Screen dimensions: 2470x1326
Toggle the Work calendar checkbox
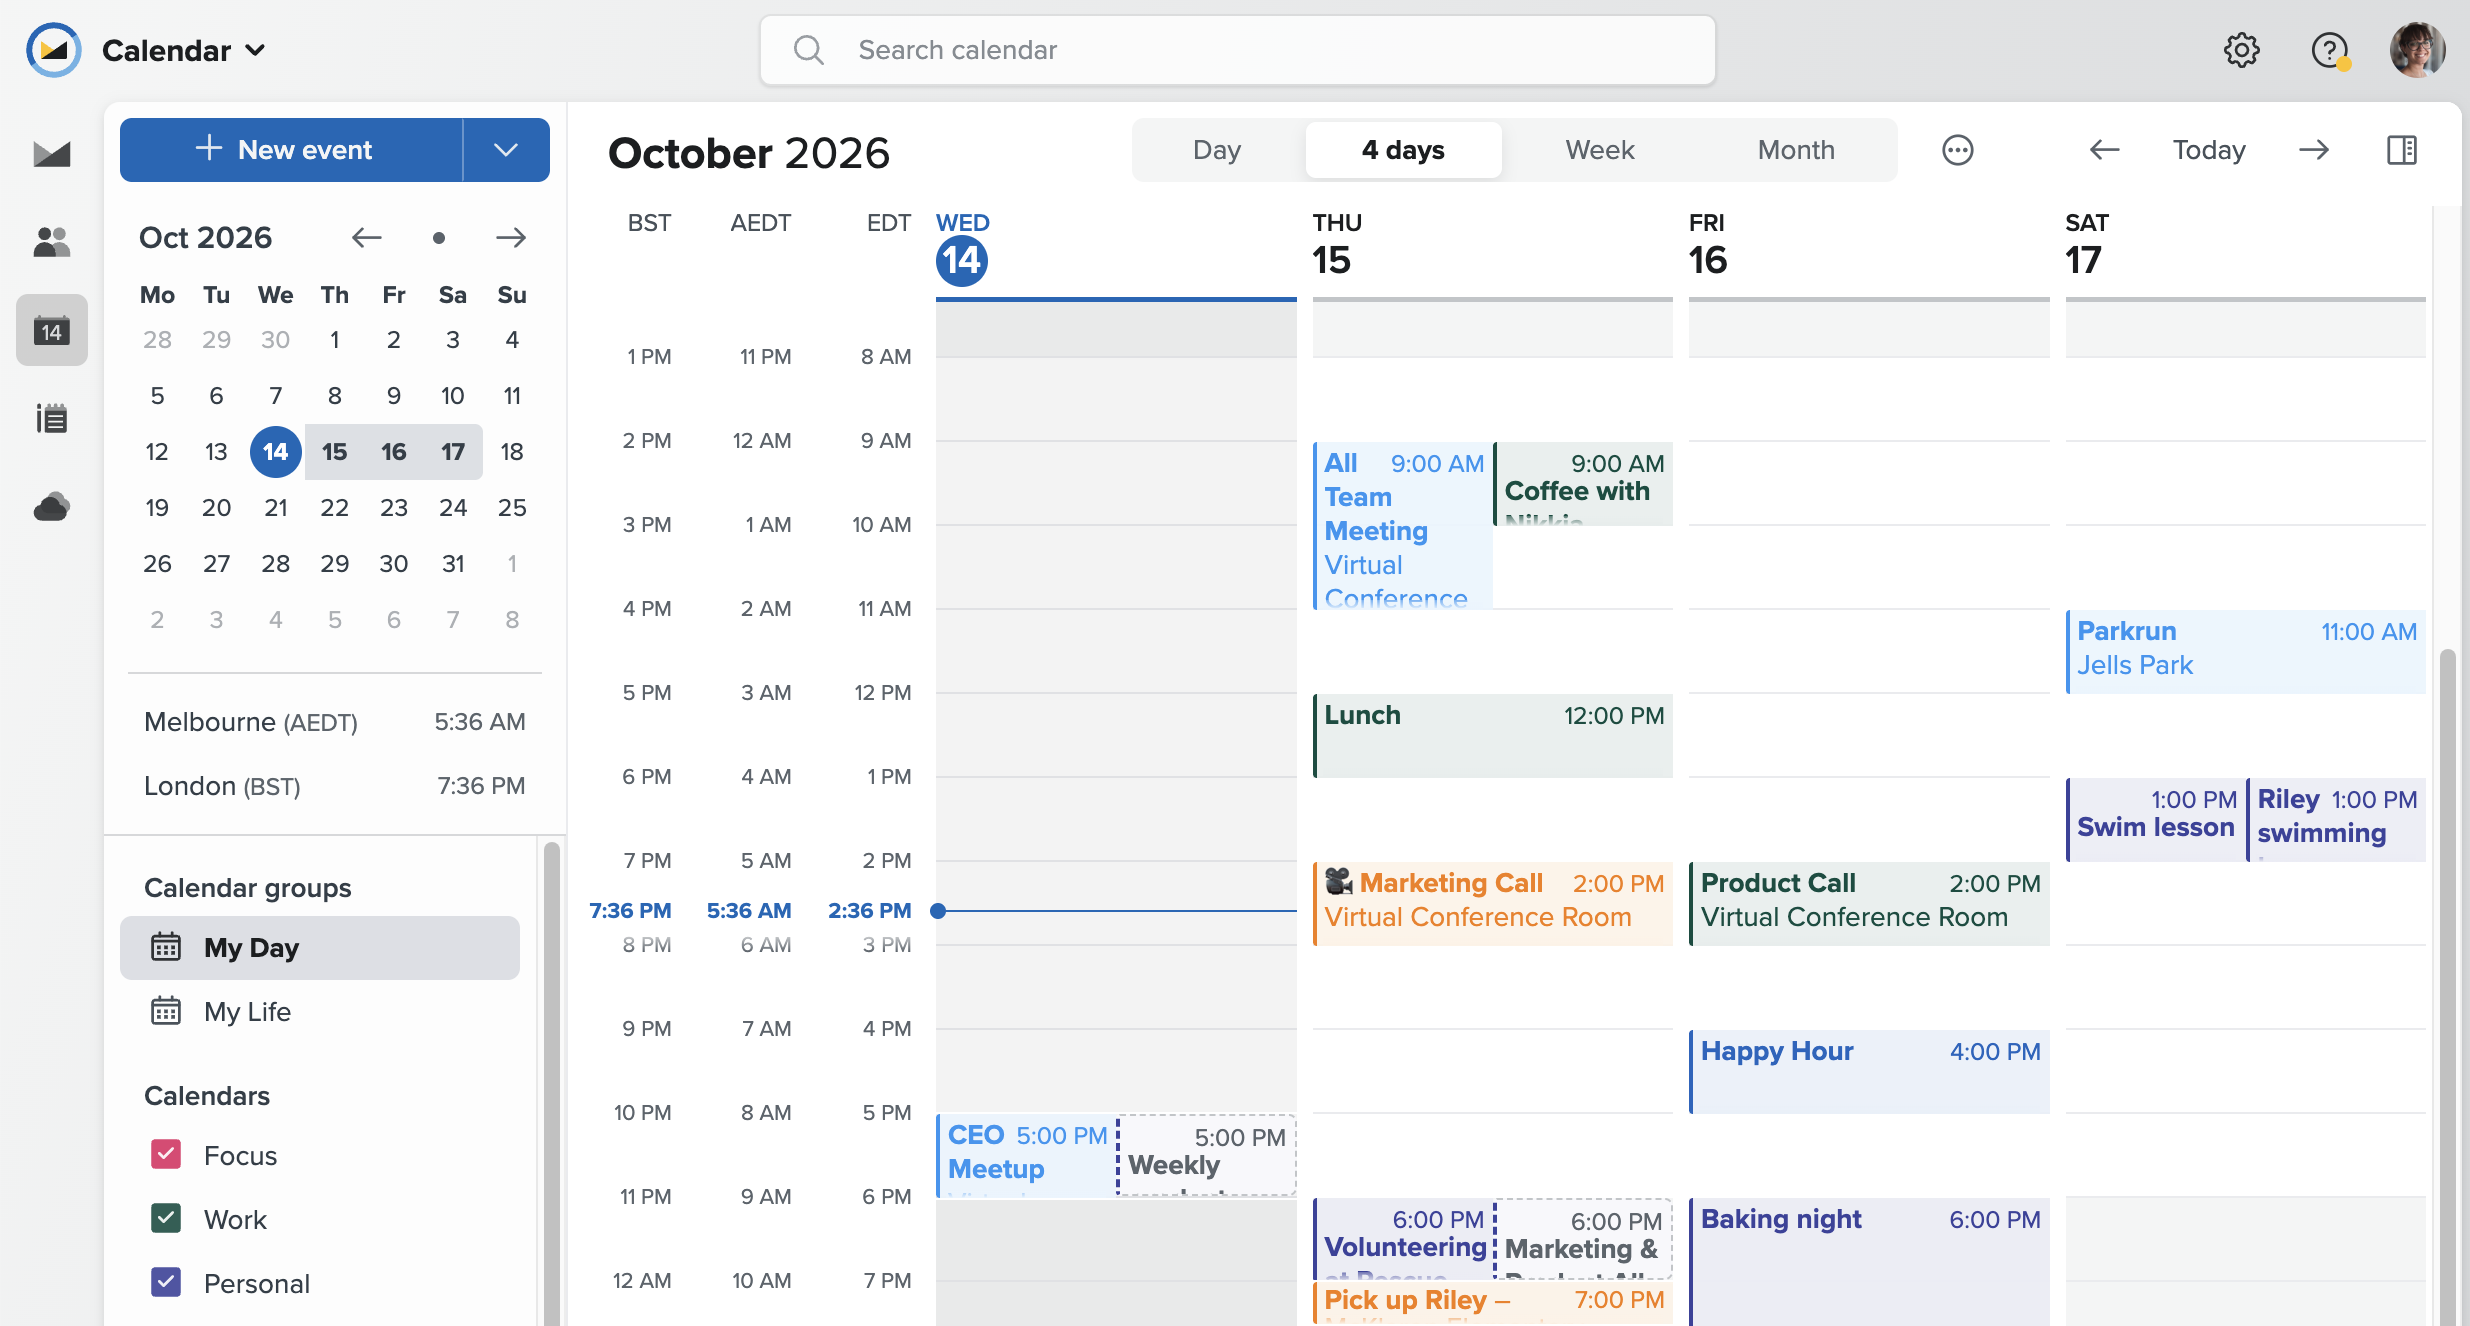tap(166, 1219)
